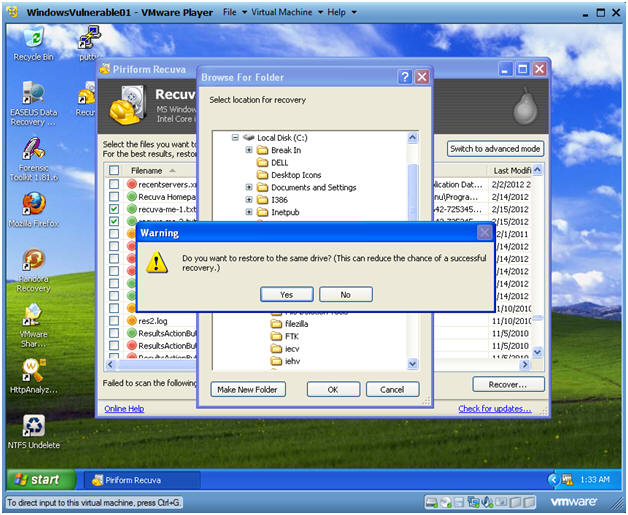Image resolution: width=628 pixels, height=515 pixels.
Task: Open Forensic Toolkit 1.81.6 icon
Action: coord(34,159)
